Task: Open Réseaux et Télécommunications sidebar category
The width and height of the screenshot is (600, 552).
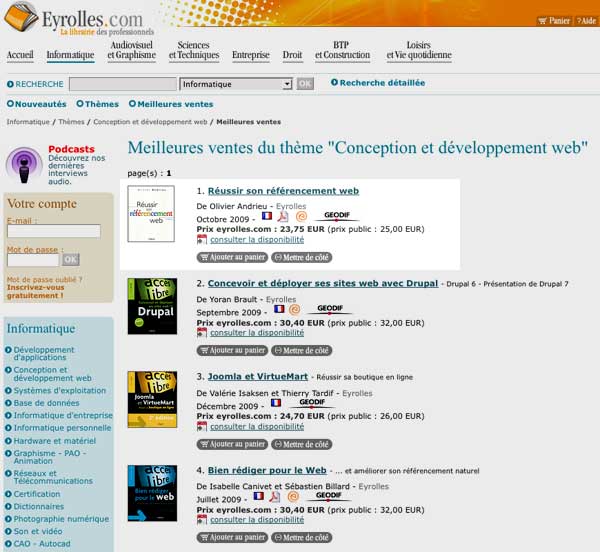Action: tap(49, 477)
